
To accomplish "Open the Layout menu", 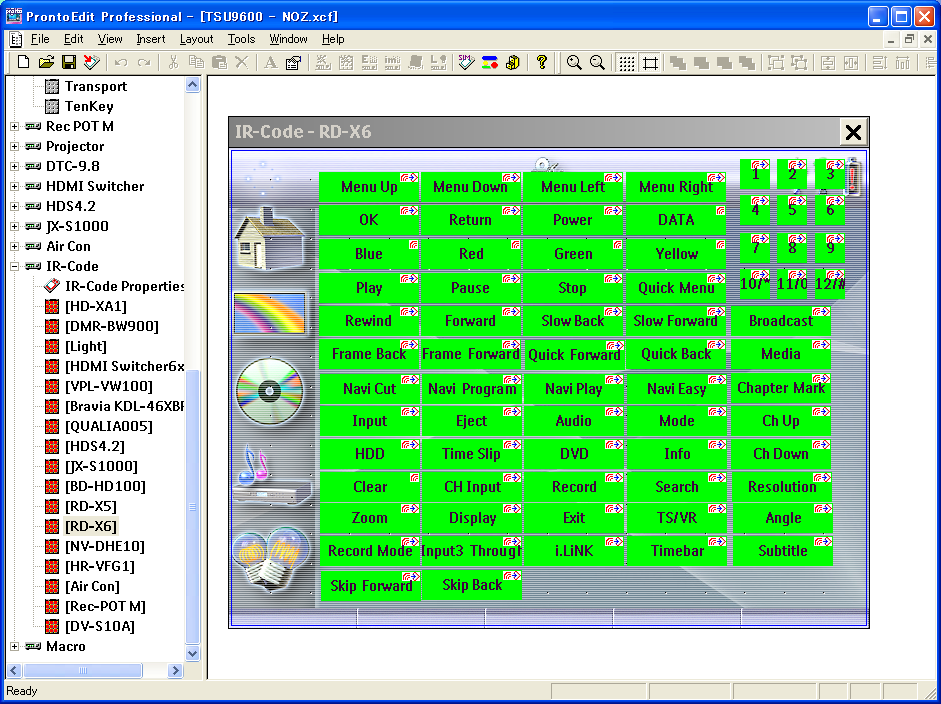I will click(x=196, y=39).
